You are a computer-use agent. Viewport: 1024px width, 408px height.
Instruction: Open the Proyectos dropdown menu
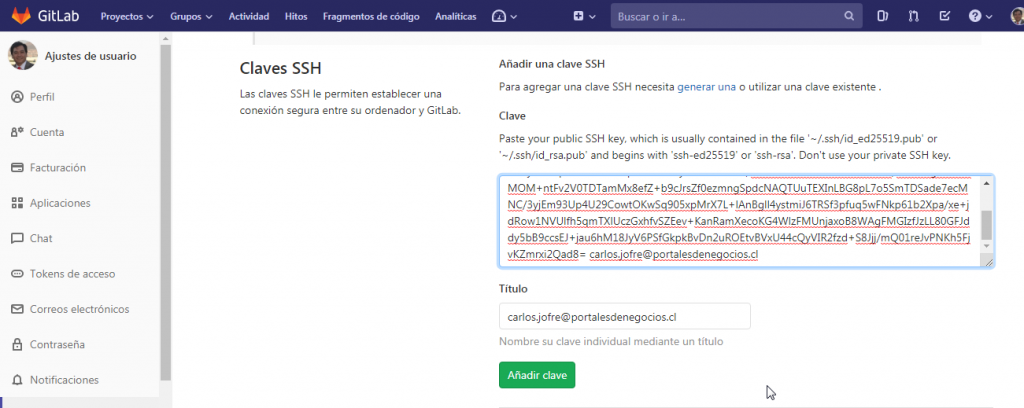[x=127, y=17]
